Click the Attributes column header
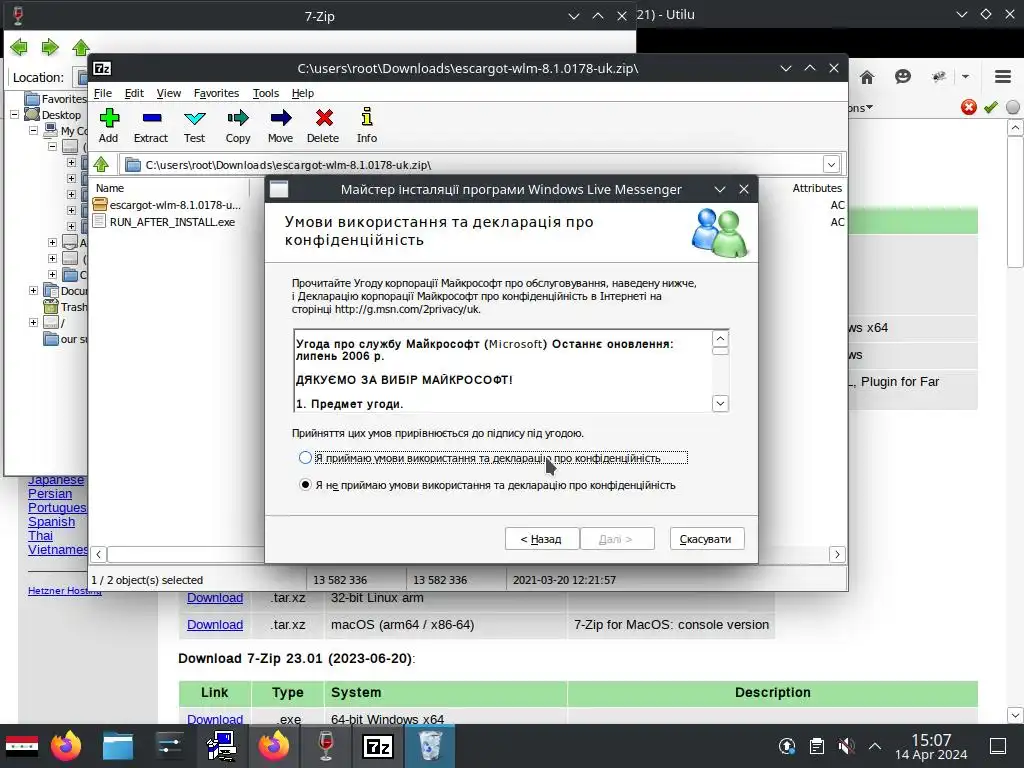This screenshot has width=1024, height=768. click(x=817, y=188)
